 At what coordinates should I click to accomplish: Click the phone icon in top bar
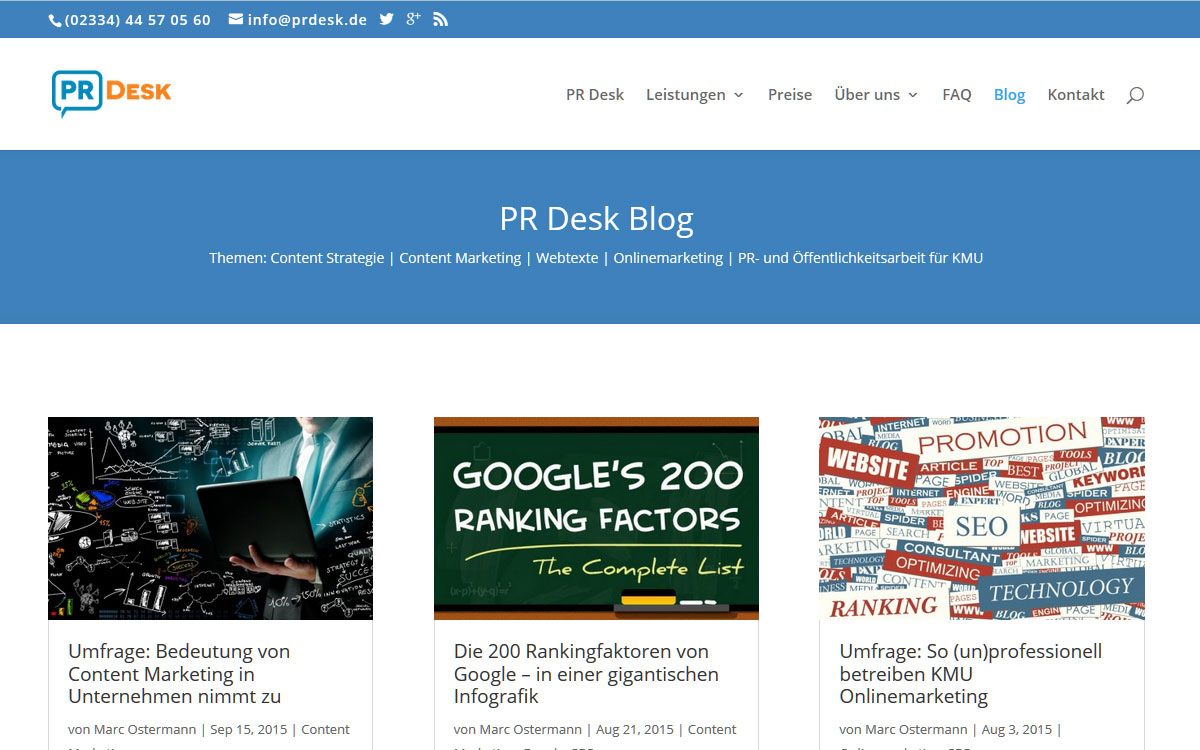pos(55,20)
